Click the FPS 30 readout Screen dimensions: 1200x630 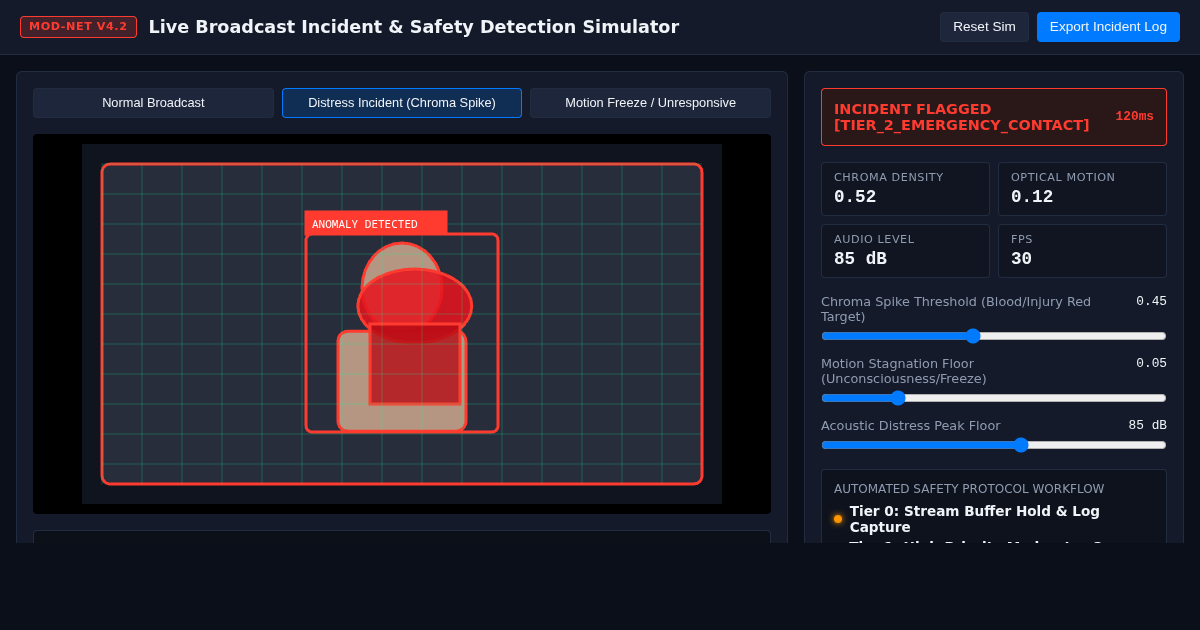coord(1082,251)
